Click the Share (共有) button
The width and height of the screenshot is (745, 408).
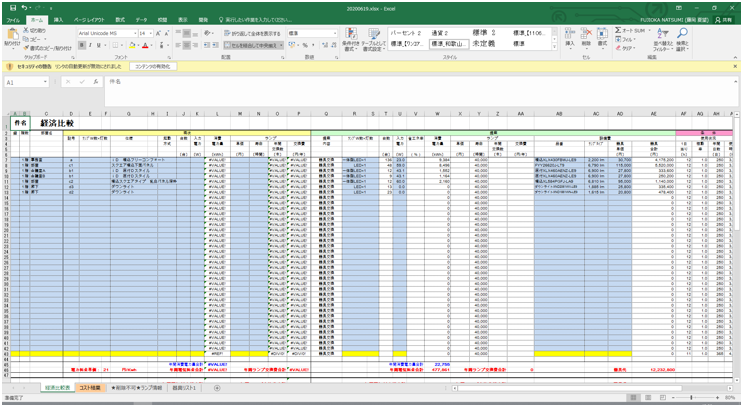point(725,19)
